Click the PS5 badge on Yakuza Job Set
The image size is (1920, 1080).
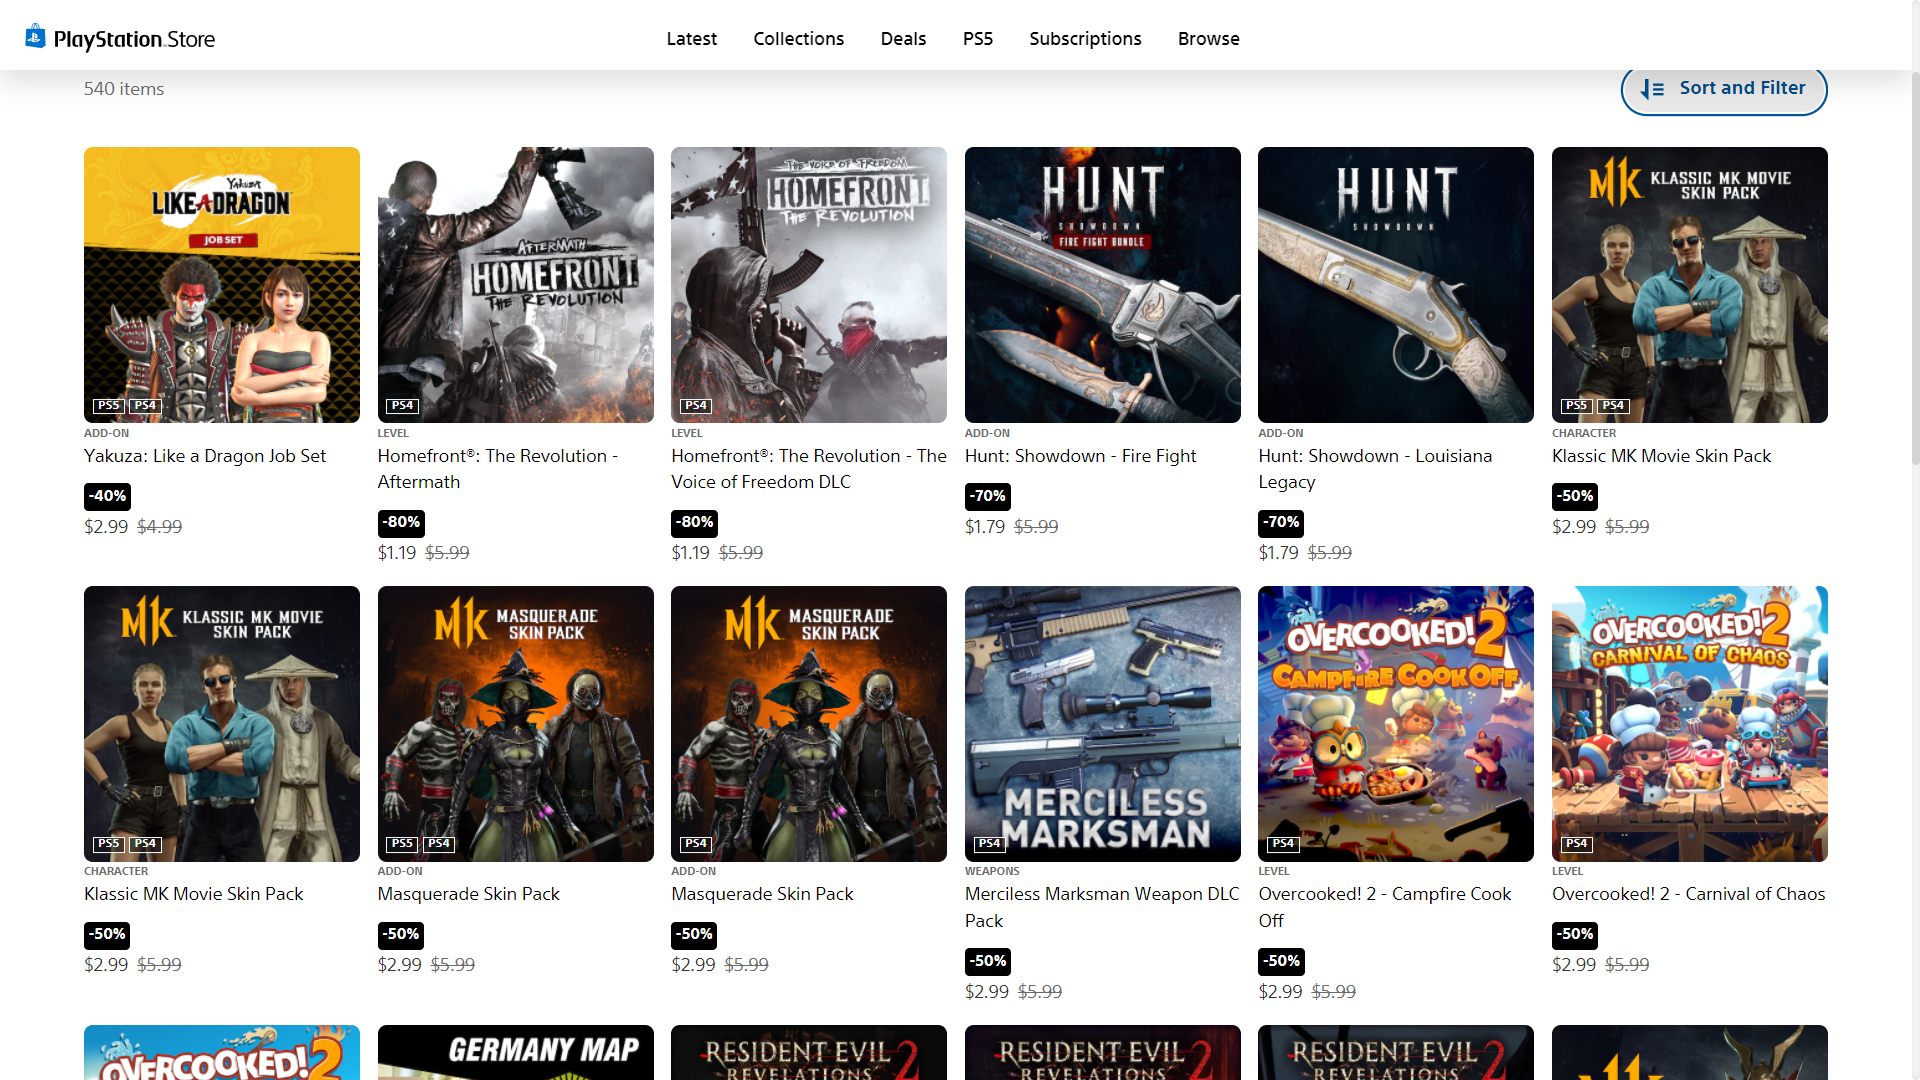point(108,405)
